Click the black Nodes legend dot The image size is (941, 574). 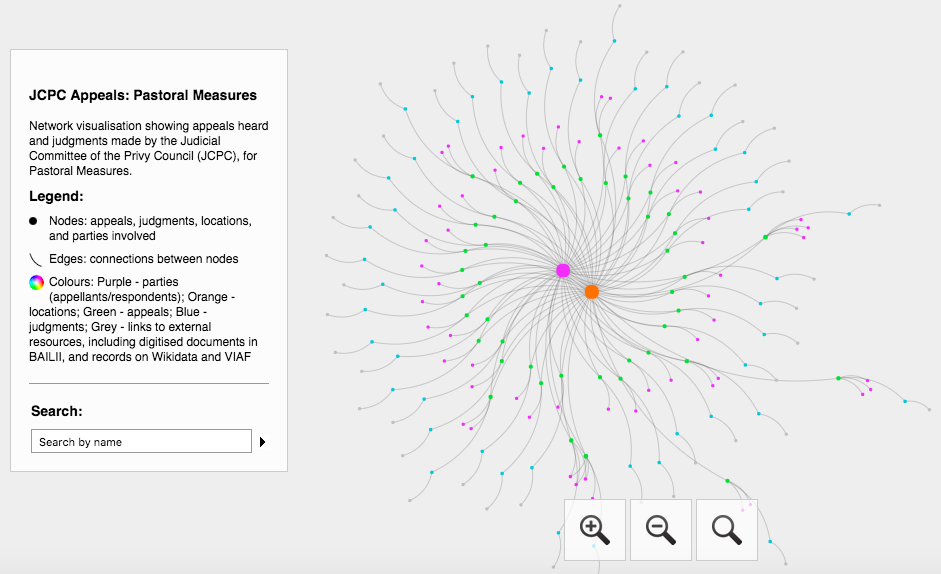pyautogui.click(x=33, y=220)
